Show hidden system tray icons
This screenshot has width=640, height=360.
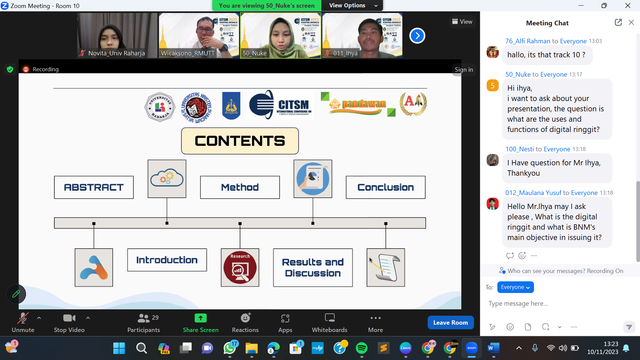coord(519,348)
